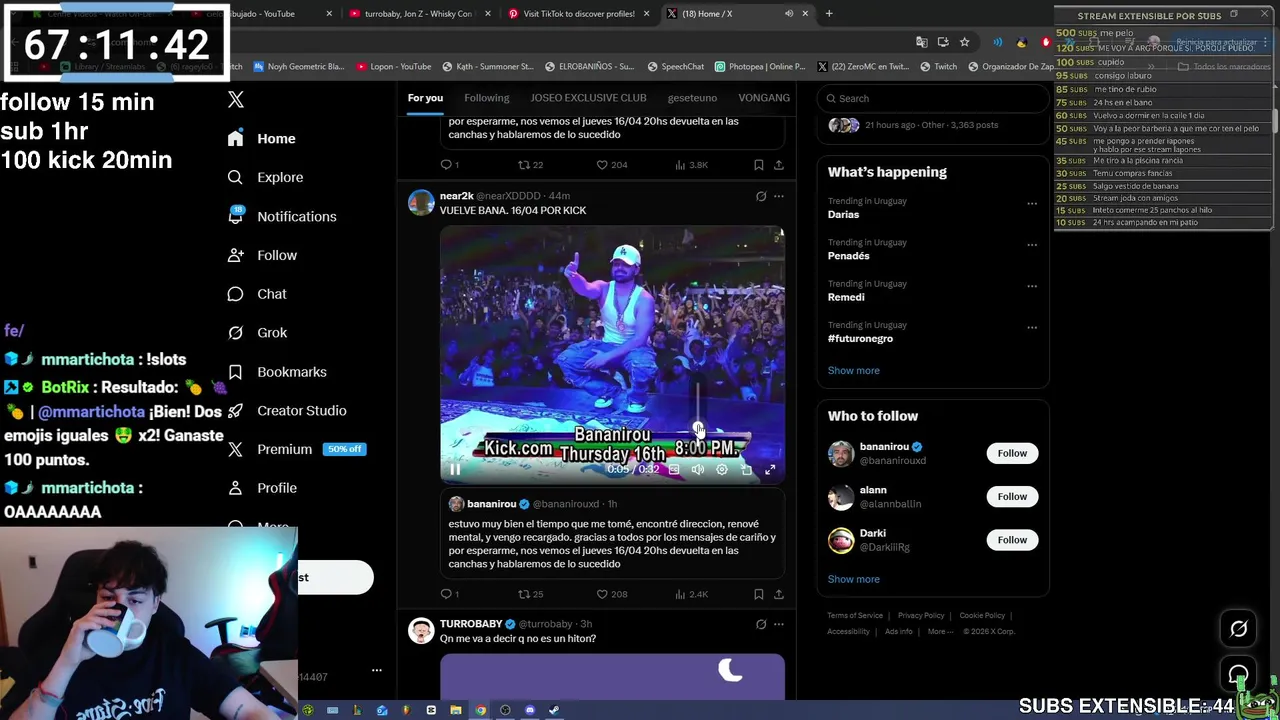Click the X search field
The image size is (1280, 720).
tap(933, 98)
